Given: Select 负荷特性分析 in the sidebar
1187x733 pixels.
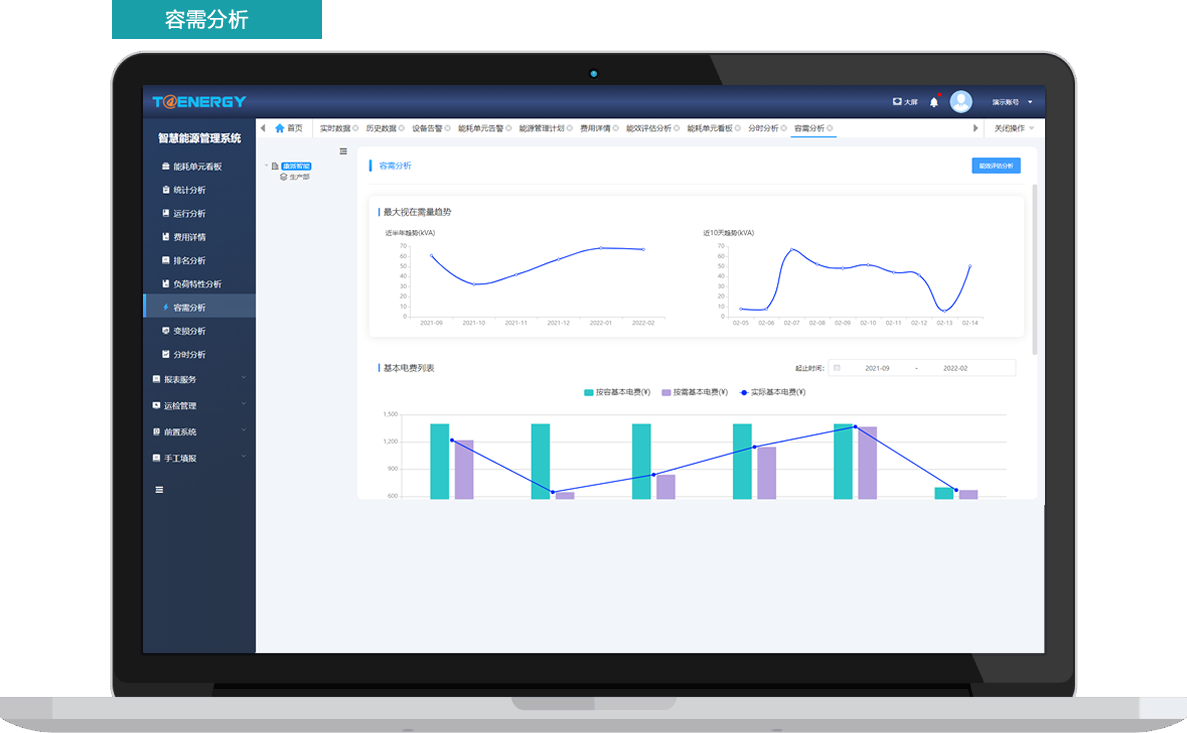Looking at the screenshot, I should (x=197, y=284).
